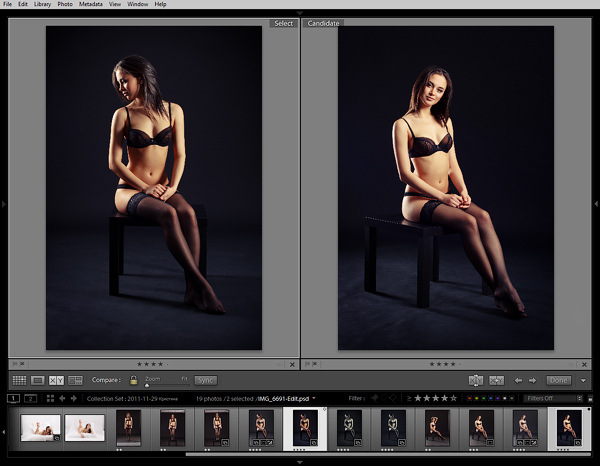The width and height of the screenshot is (600, 466).
Task: Select the XY Compare view icon
Action: 56,380
